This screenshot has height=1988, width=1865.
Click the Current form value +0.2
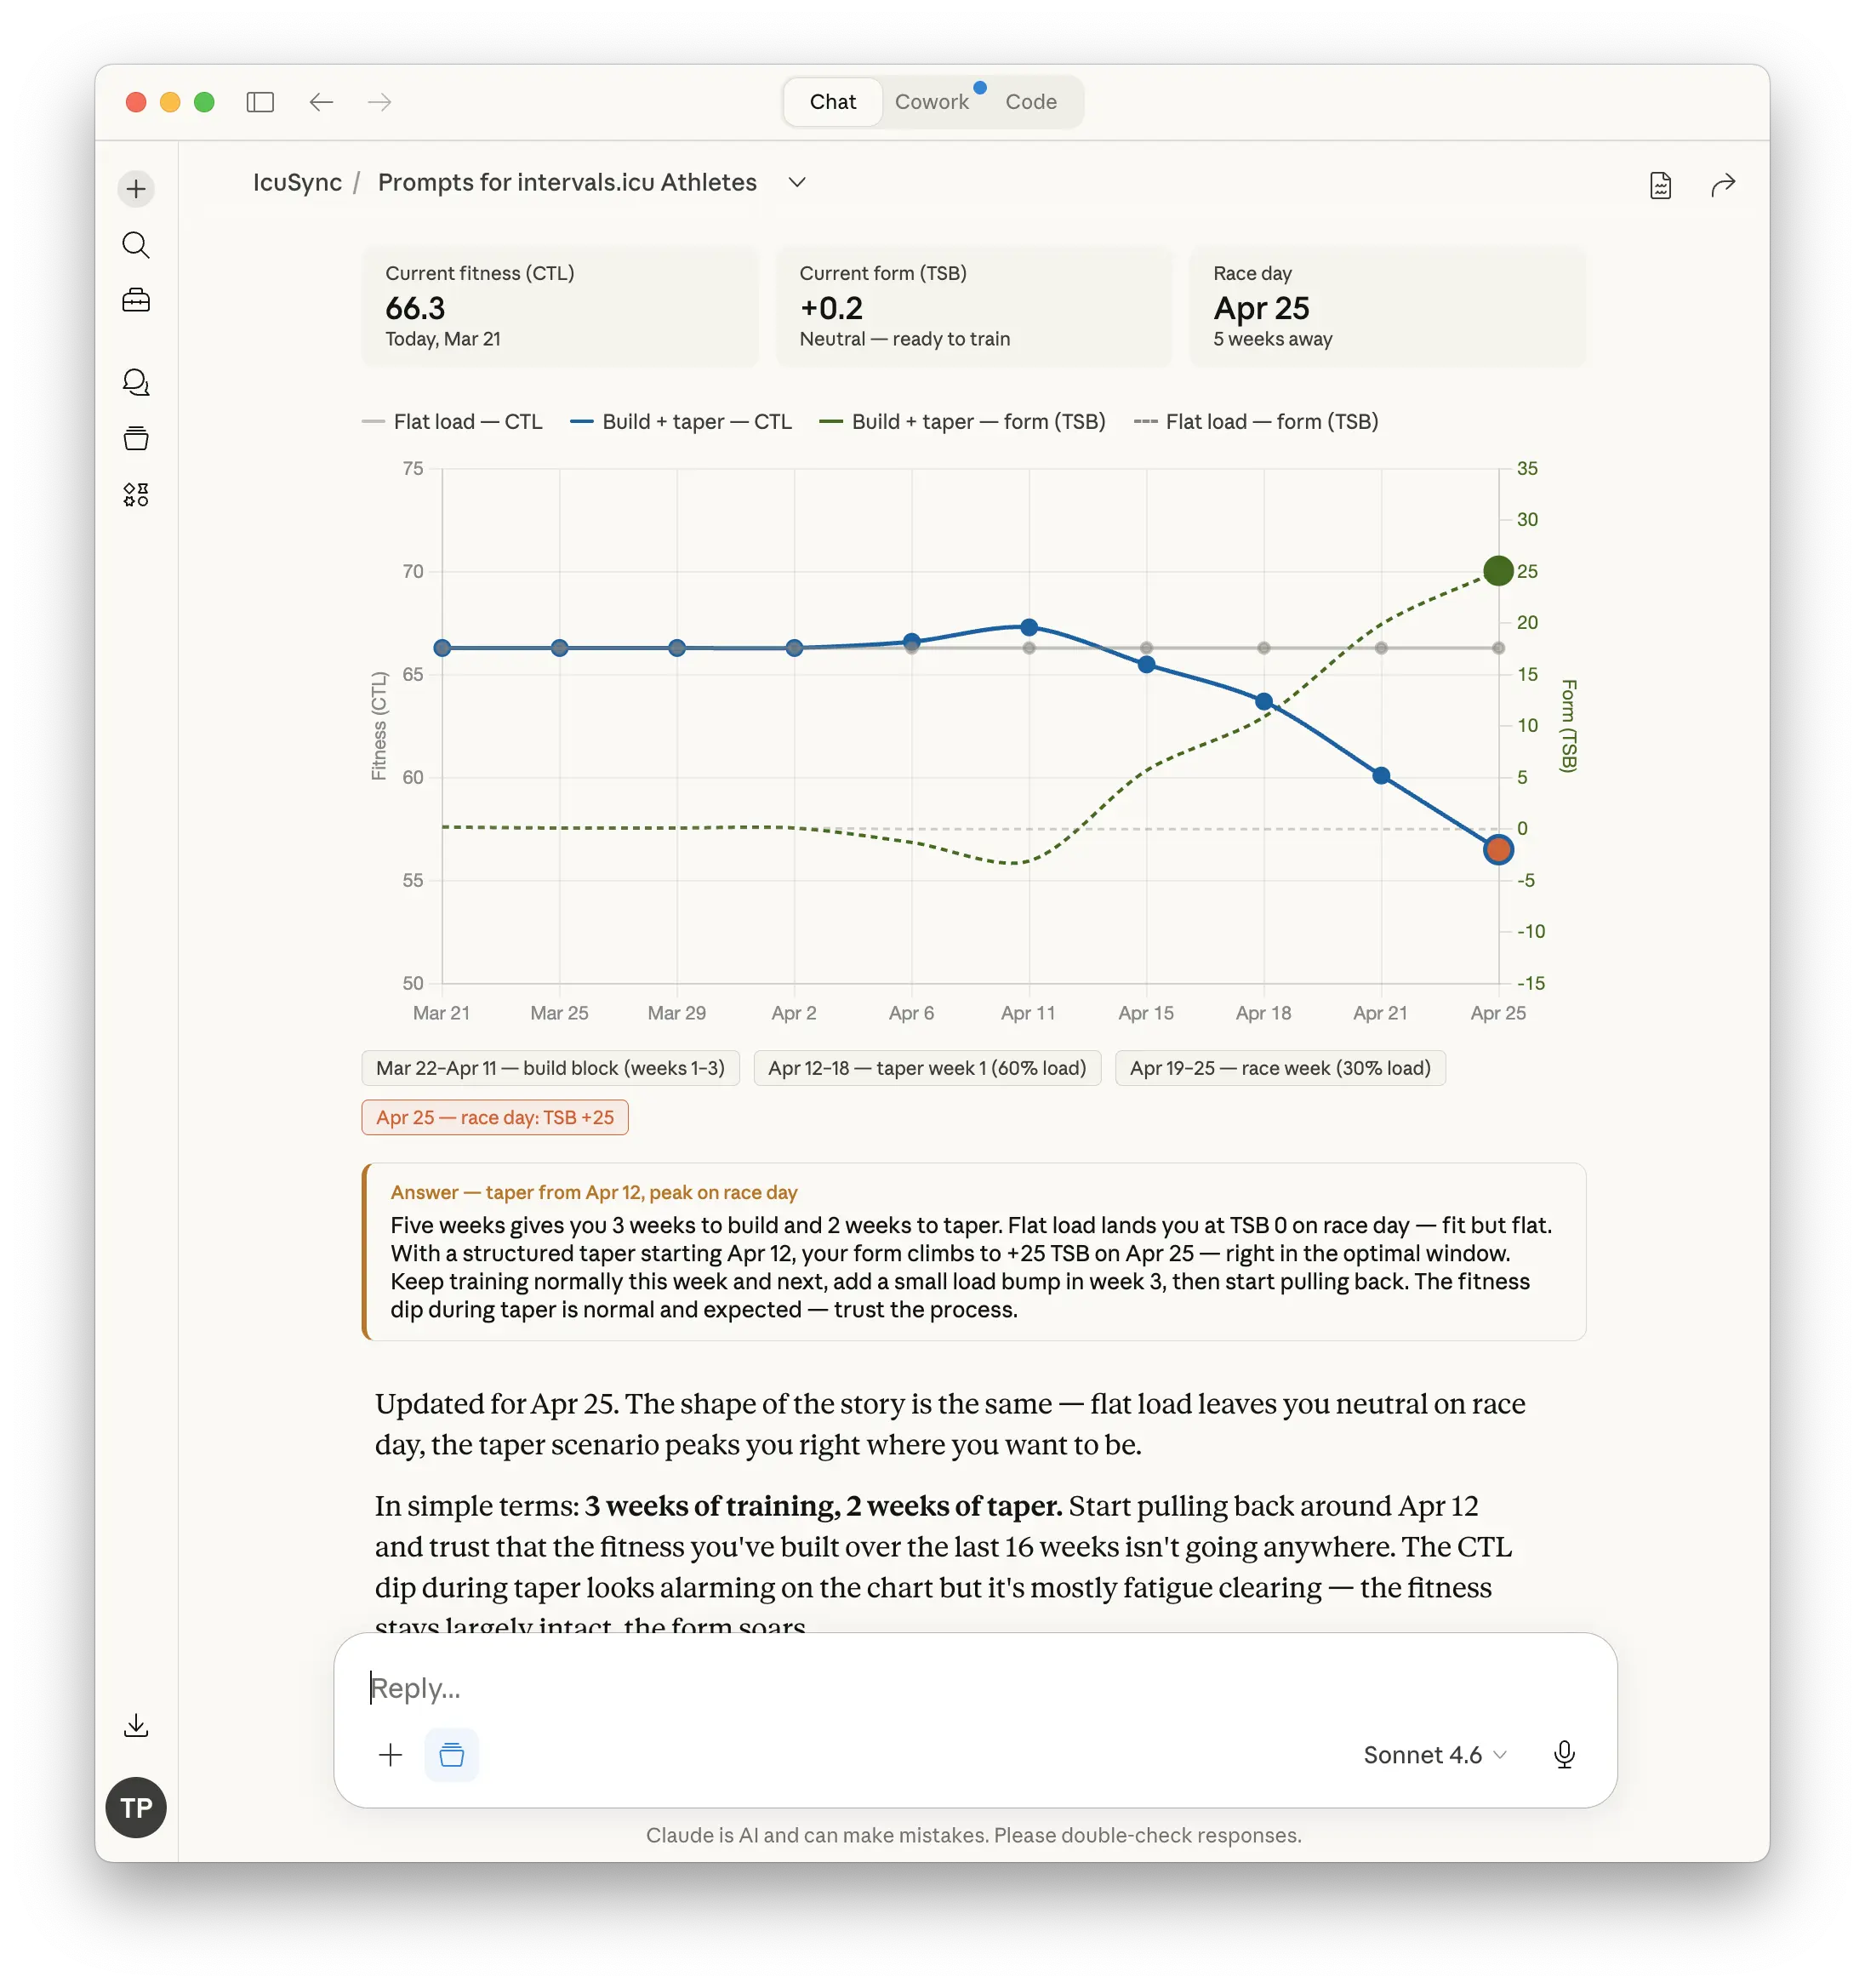[831, 308]
